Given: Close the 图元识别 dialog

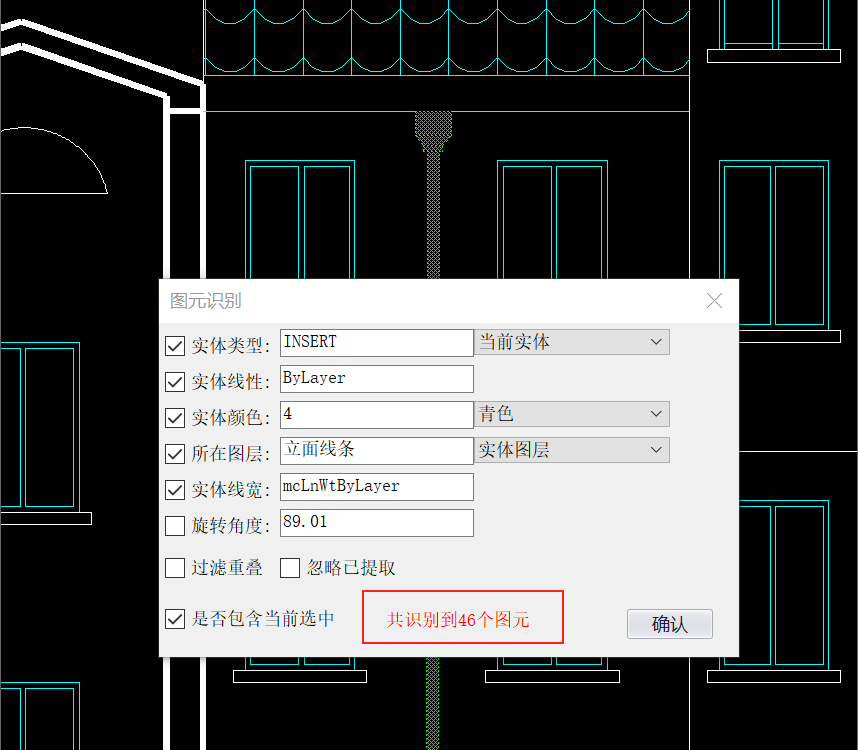Looking at the screenshot, I should click(x=714, y=300).
